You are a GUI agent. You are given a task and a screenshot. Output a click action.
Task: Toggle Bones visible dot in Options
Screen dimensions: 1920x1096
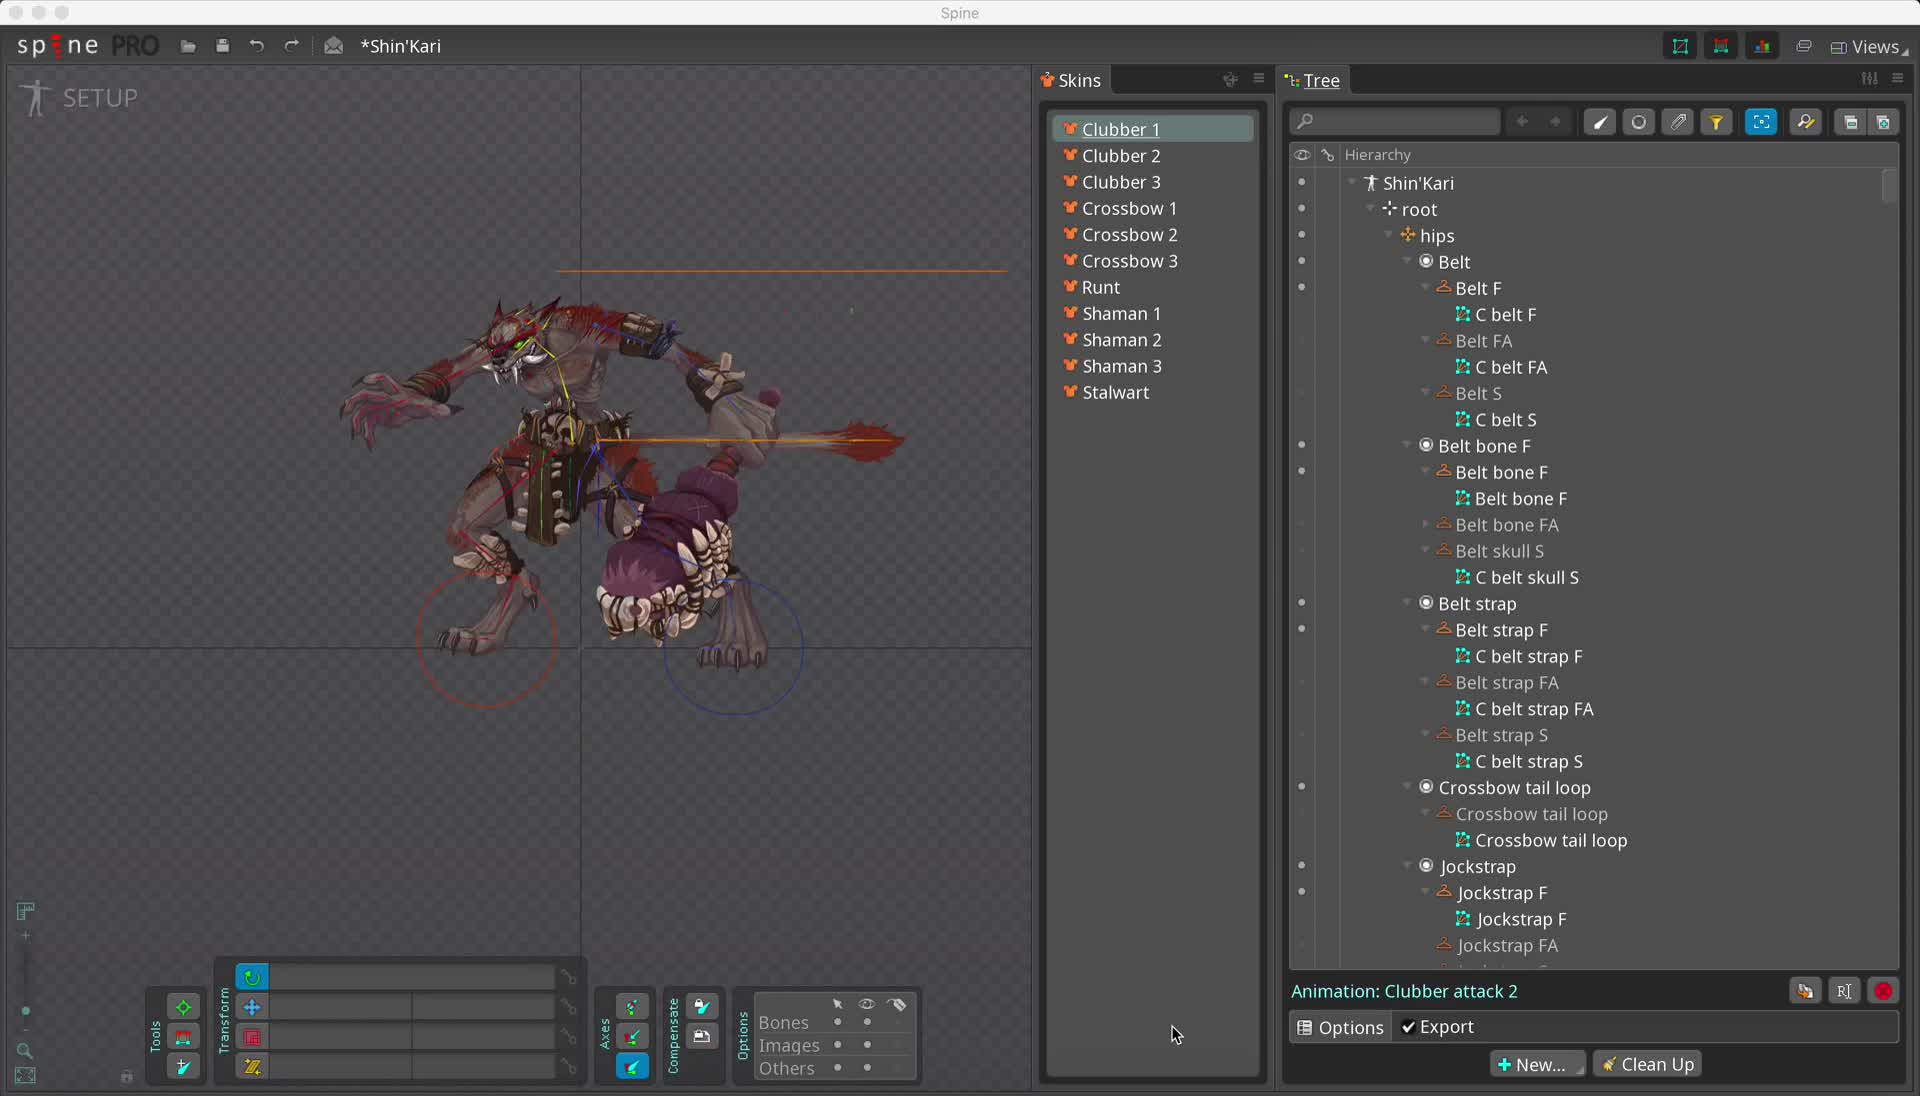867,1022
